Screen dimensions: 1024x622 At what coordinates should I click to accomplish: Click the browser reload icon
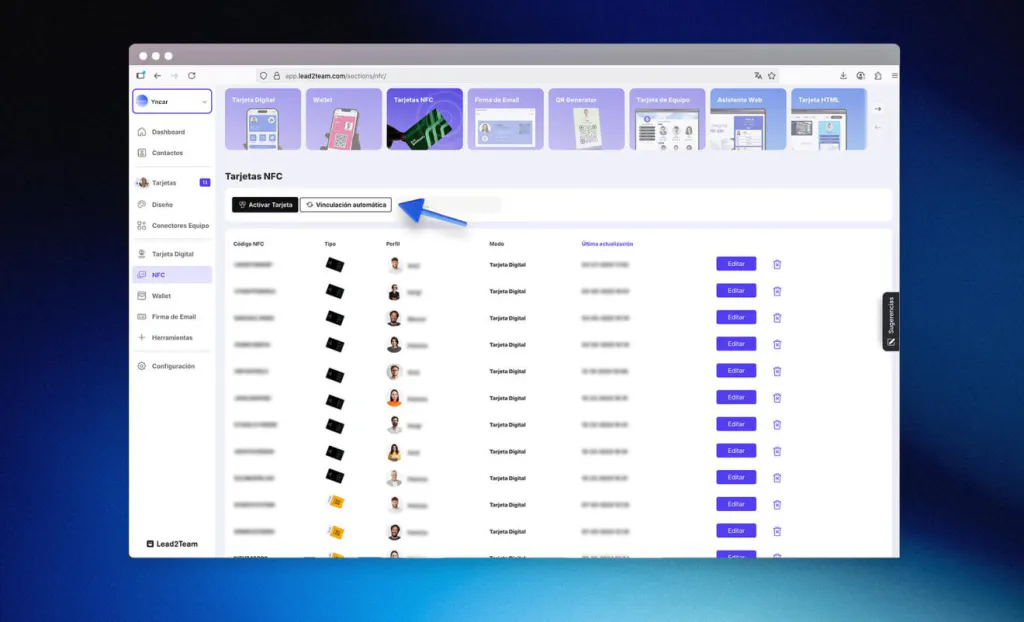(x=191, y=76)
